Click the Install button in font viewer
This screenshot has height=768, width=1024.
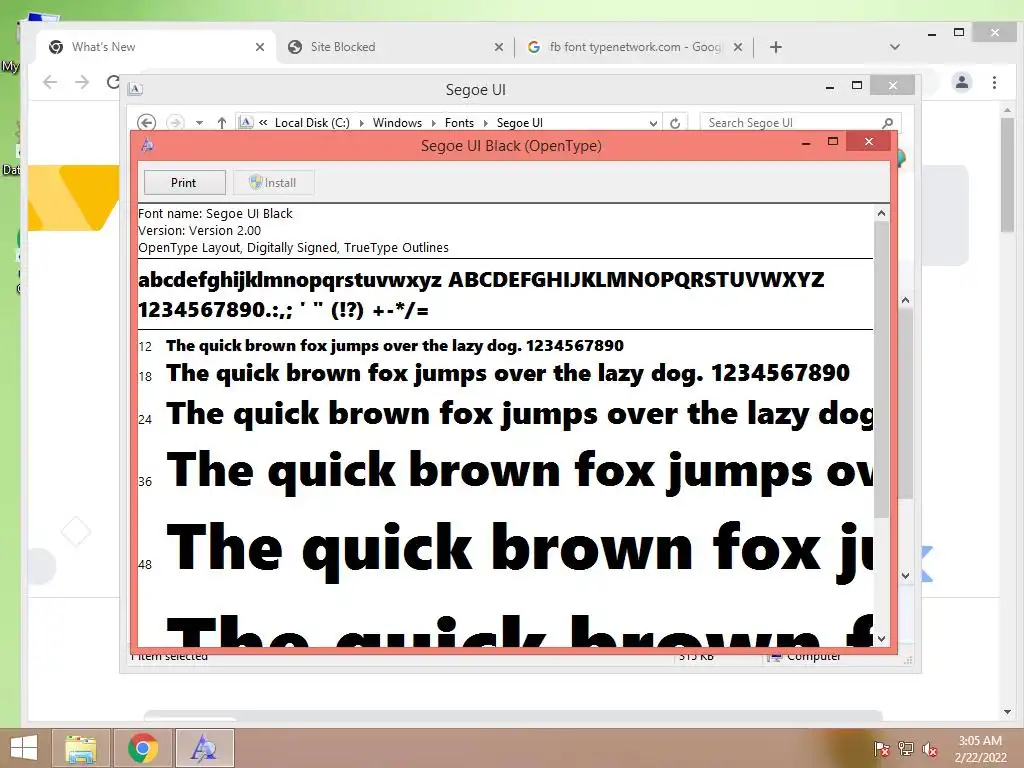pos(273,183)
